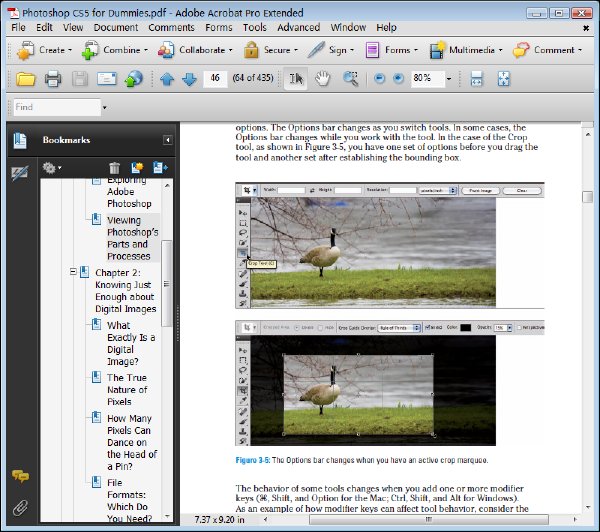Open the Comments menu
600x532 pixels.
(171, 28)
